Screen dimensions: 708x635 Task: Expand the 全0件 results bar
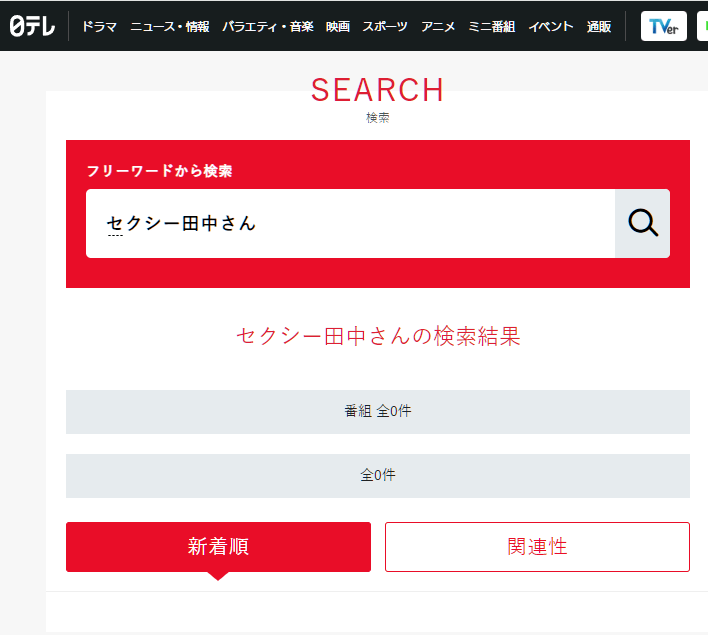click(x=377, y=476)
